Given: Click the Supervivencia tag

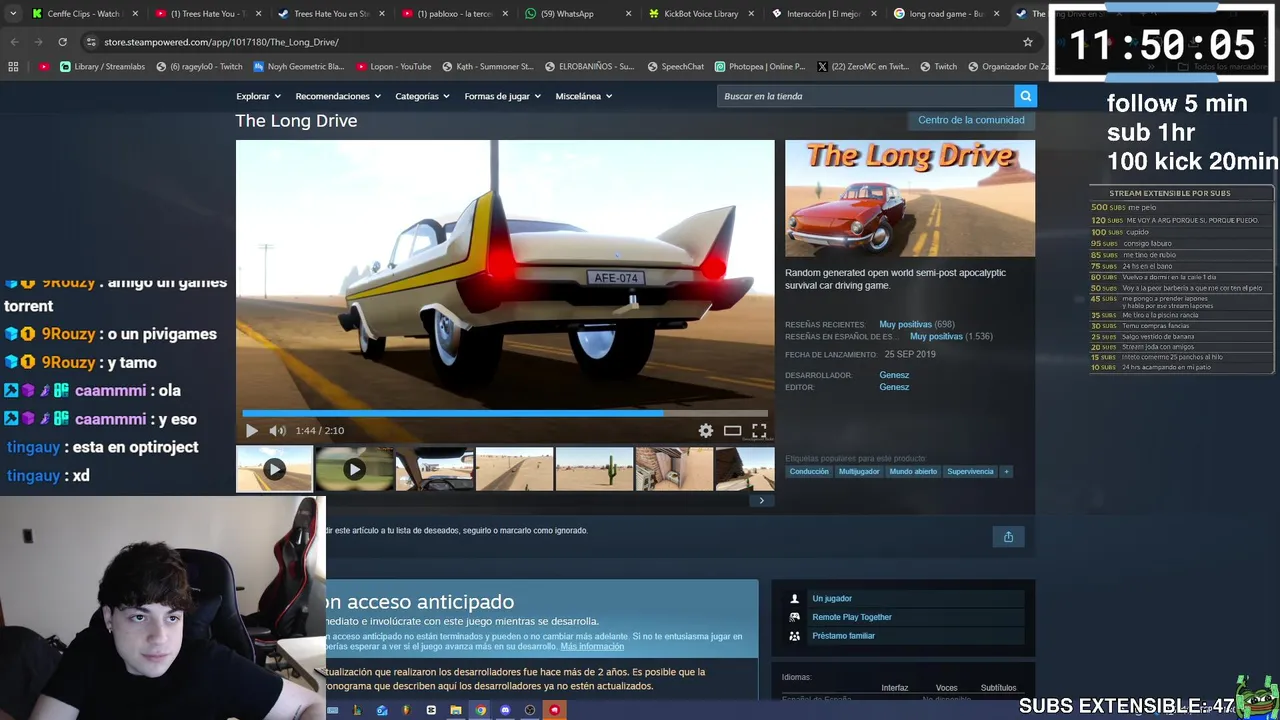Looking at the screenshot, I should 970,472.
